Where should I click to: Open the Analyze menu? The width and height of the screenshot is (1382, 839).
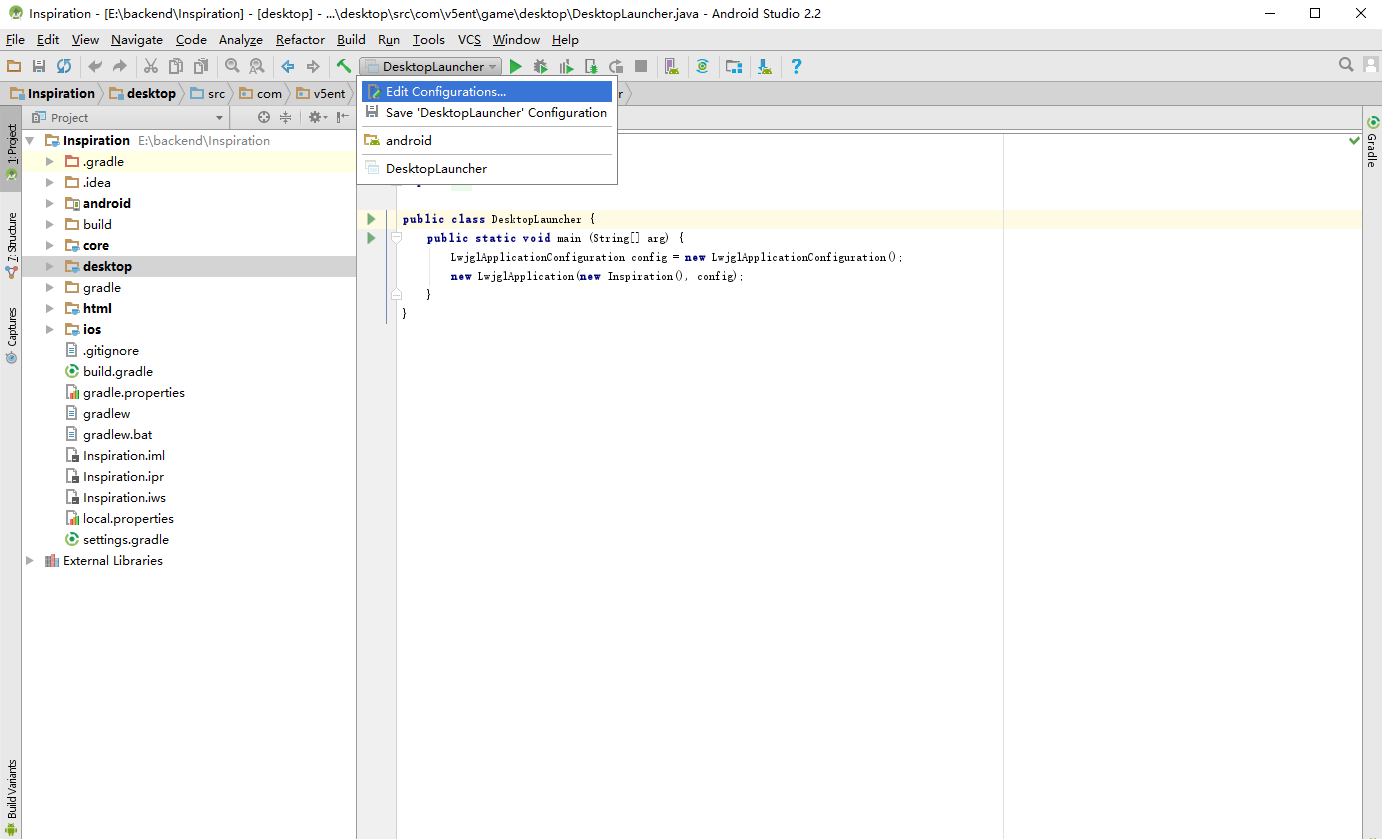[240, 40]
